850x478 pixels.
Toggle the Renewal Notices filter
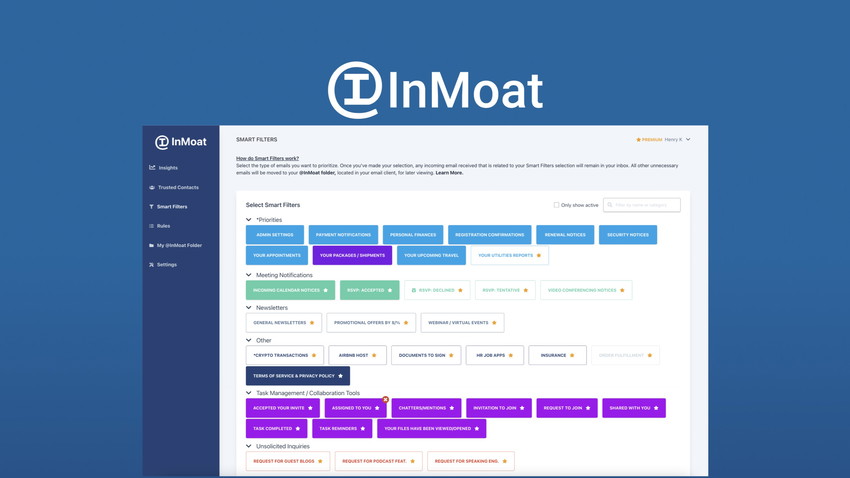pos(565,235)
